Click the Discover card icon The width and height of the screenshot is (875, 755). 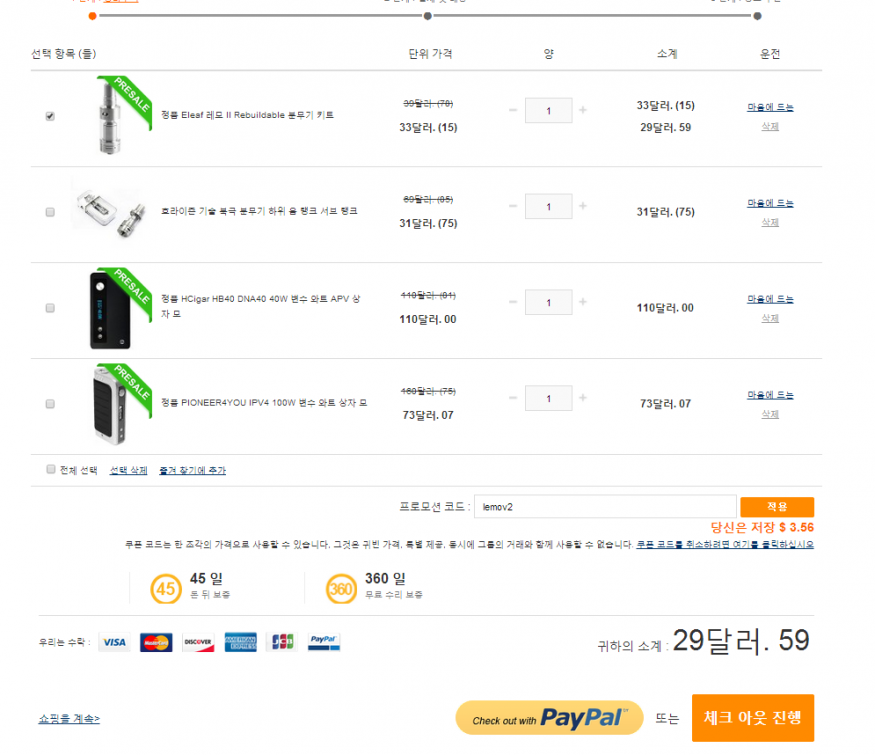(x=198, y=642)
